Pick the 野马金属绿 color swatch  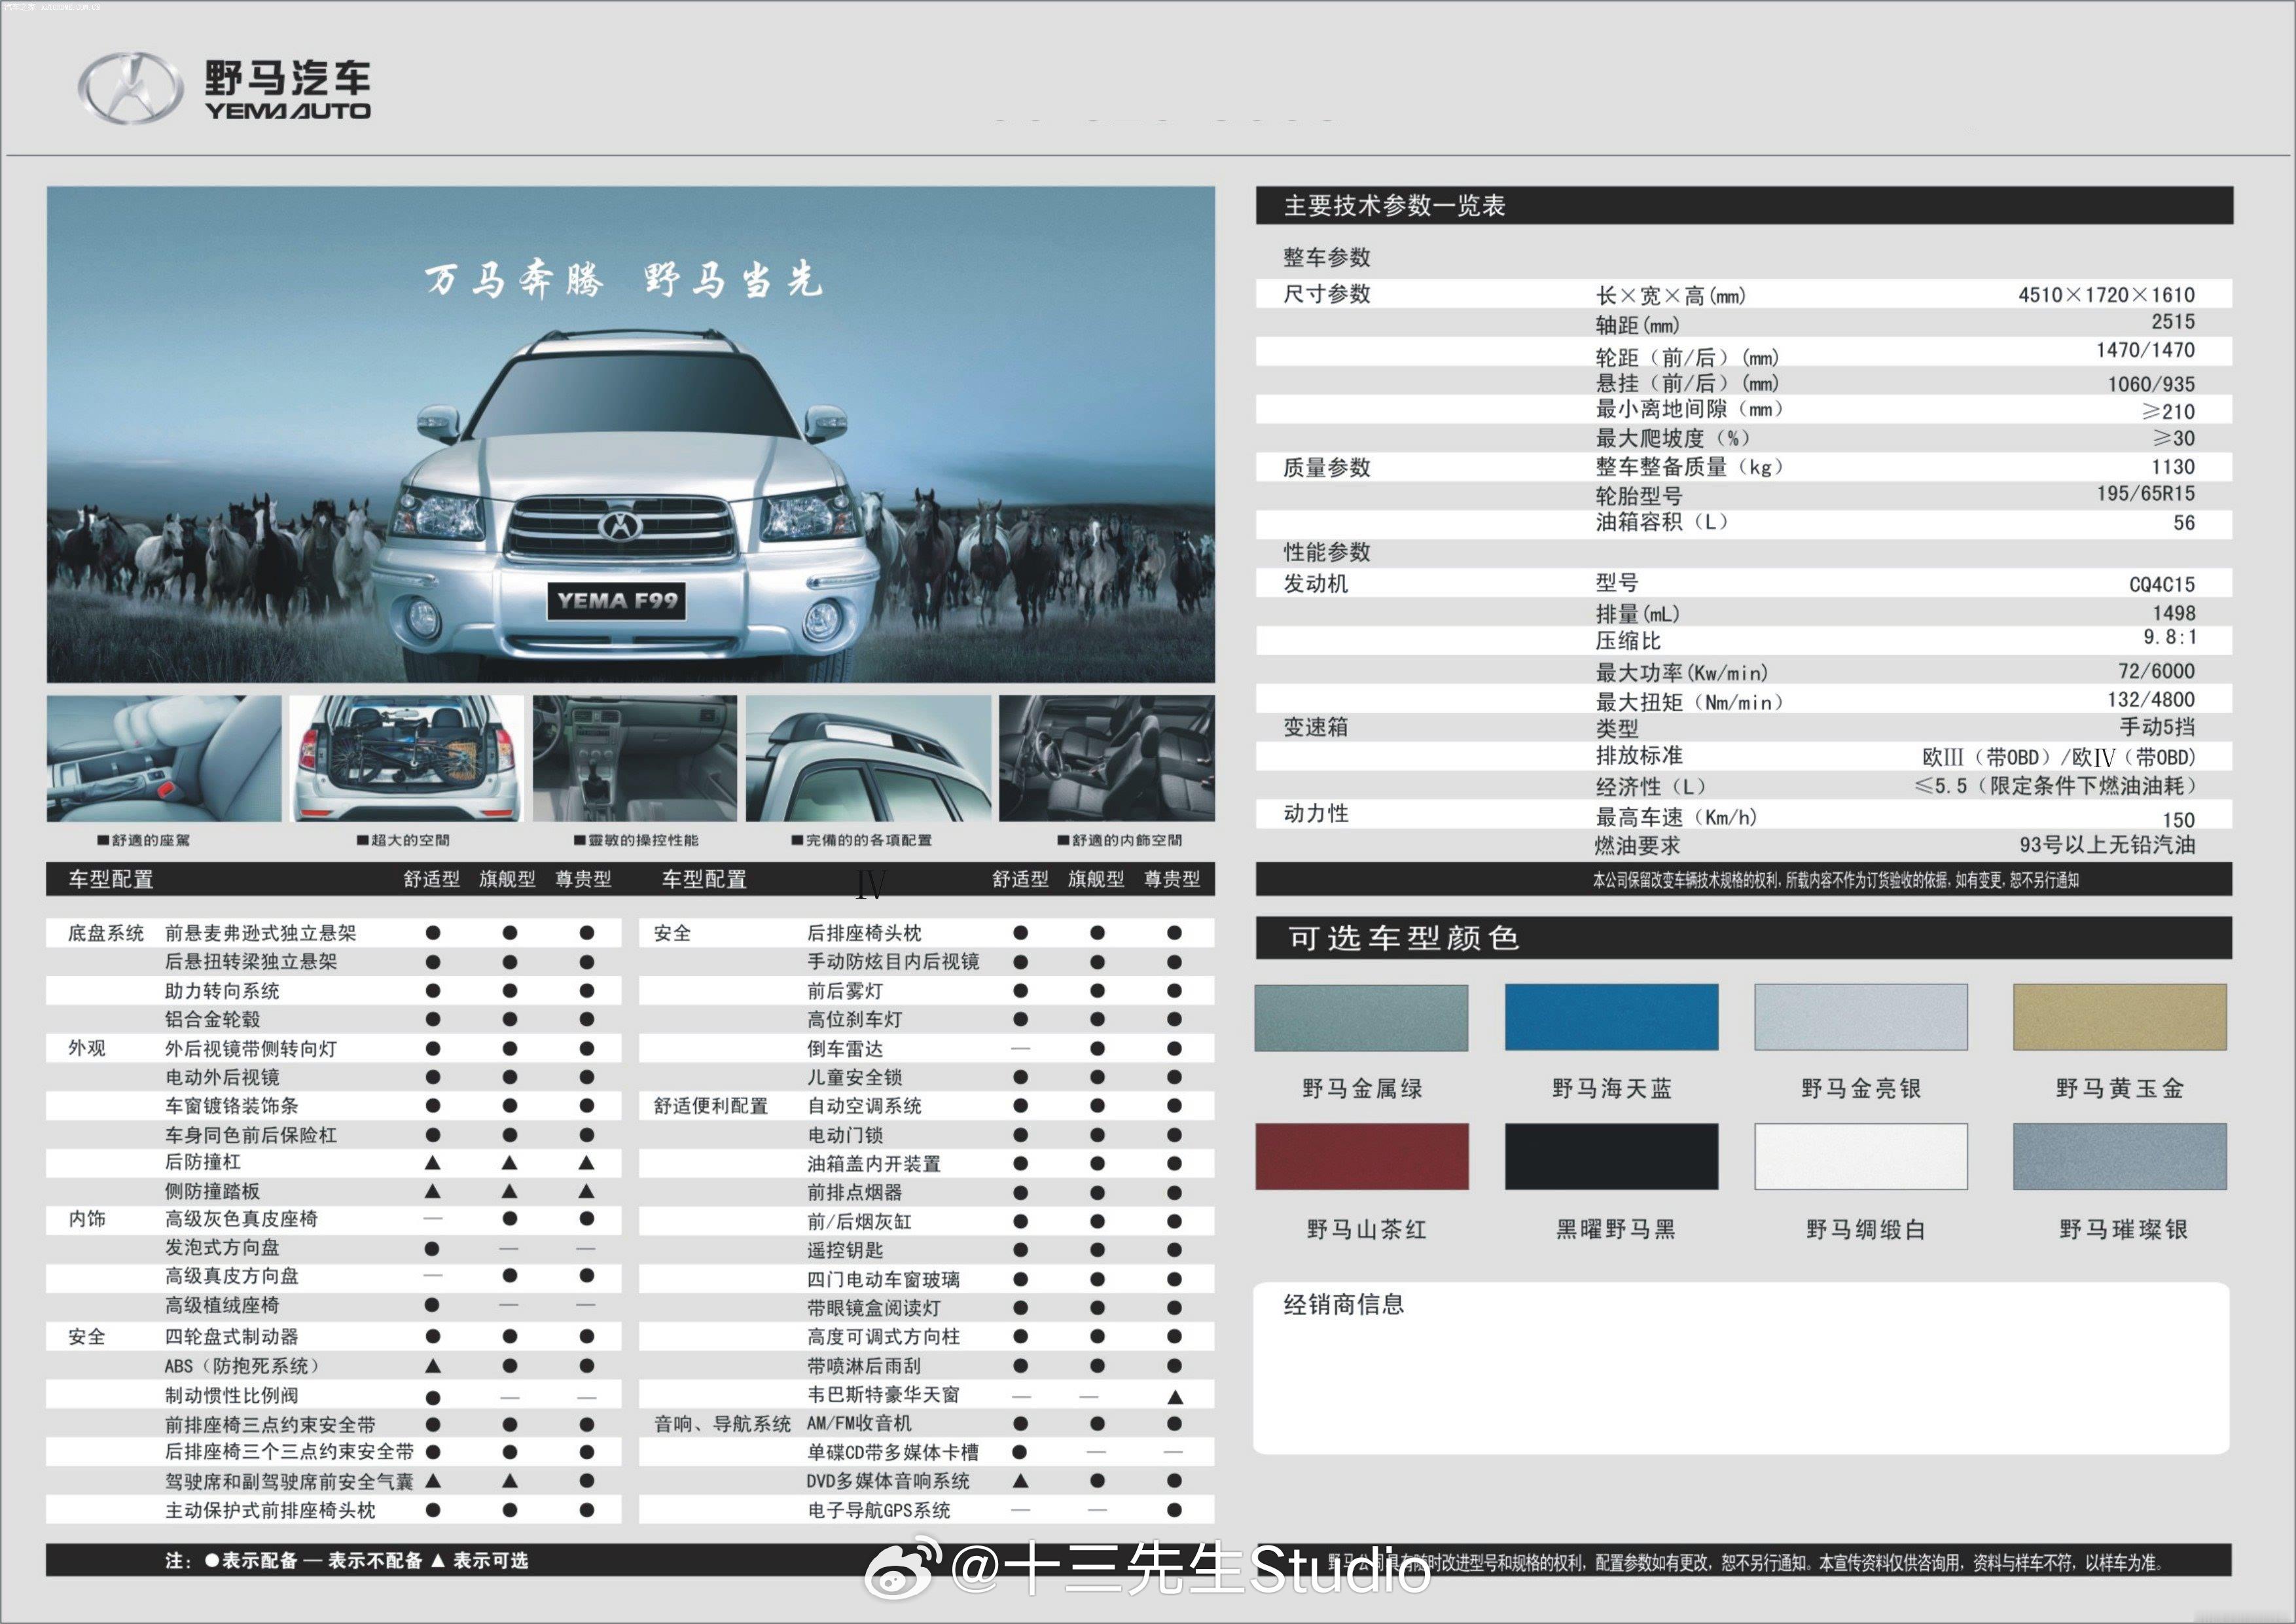1361,1017
